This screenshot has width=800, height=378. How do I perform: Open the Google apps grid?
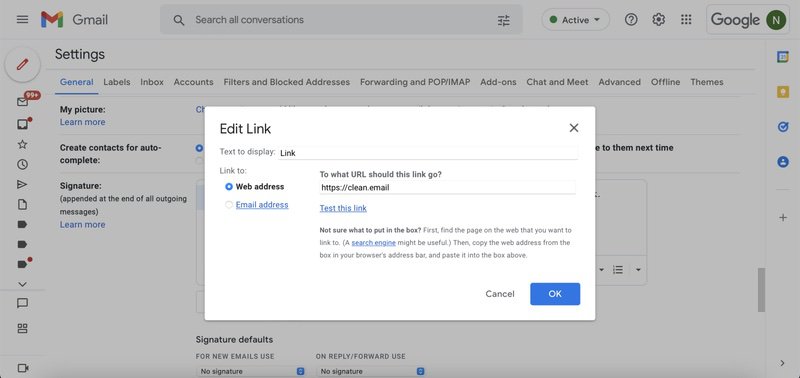pos(686,20)
